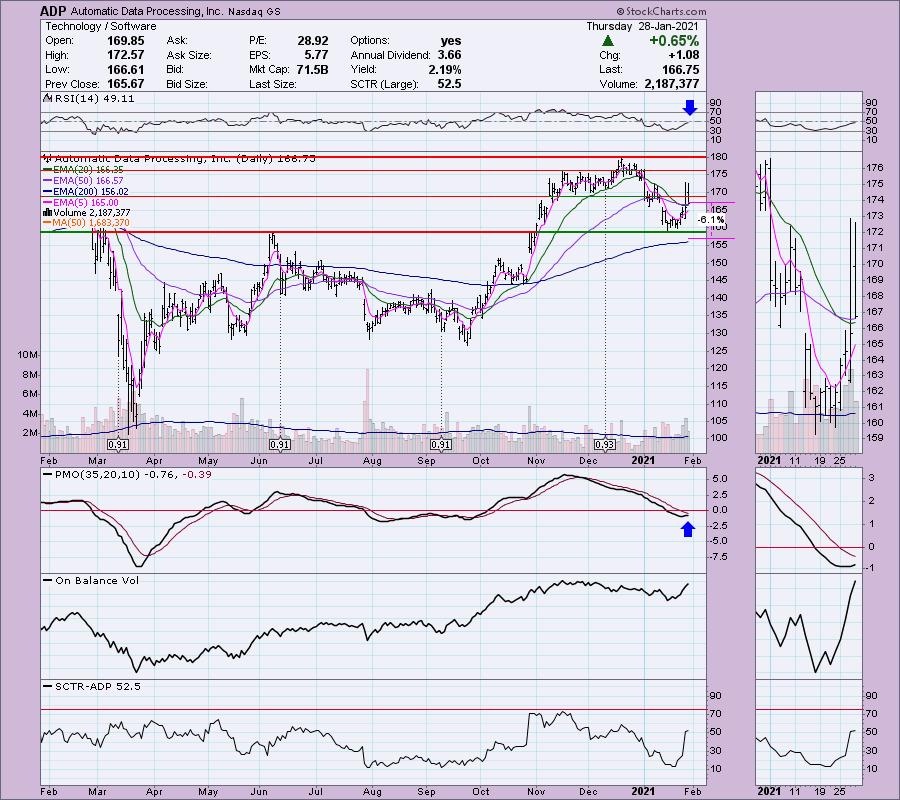Select the Mkt Cap value 71.5B

point(313,69)
